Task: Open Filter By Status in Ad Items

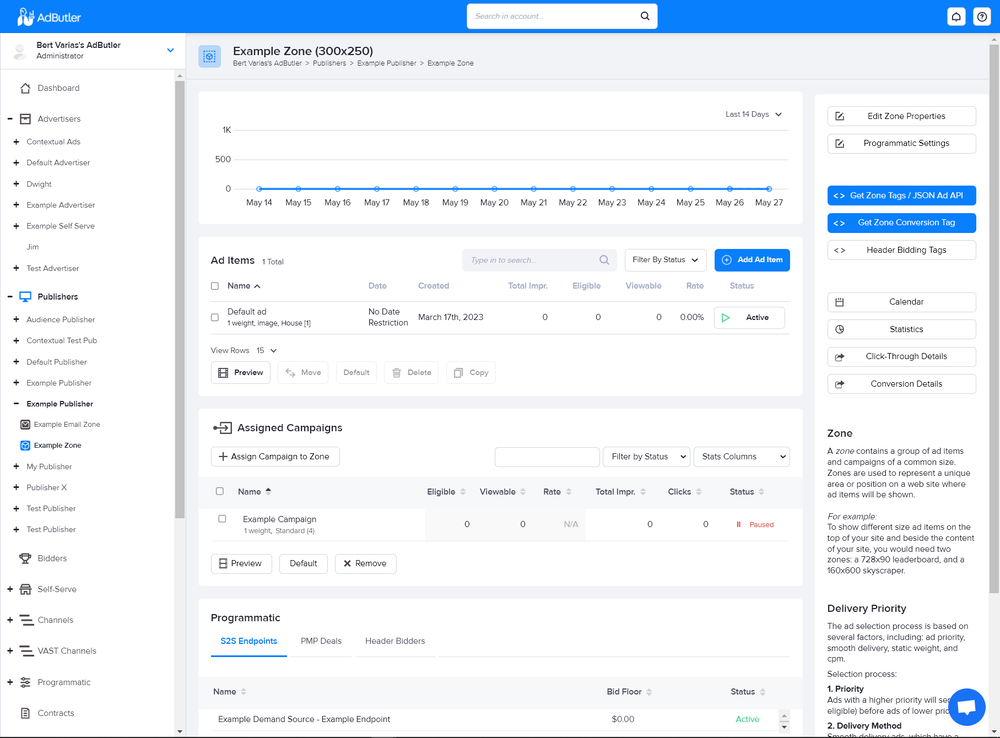Action: coord(665,260)
